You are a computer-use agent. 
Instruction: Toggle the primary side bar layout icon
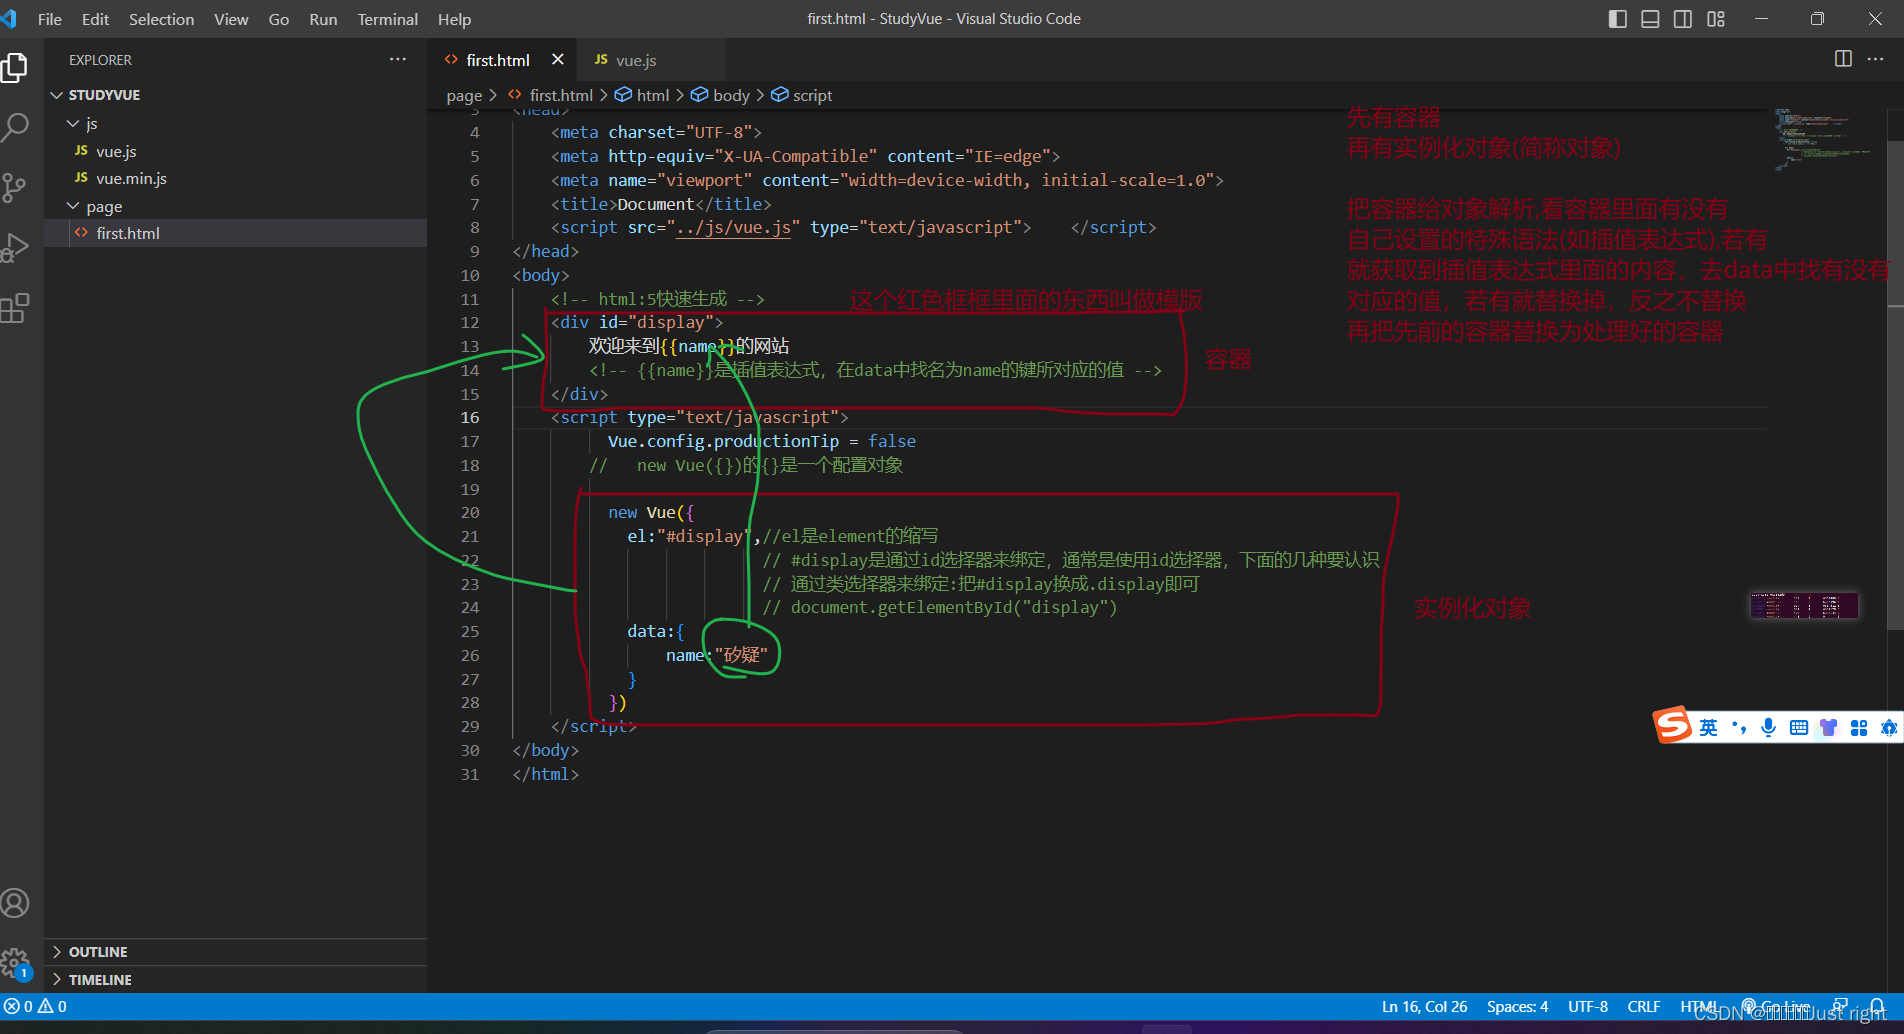click(x=1617, y=19)
